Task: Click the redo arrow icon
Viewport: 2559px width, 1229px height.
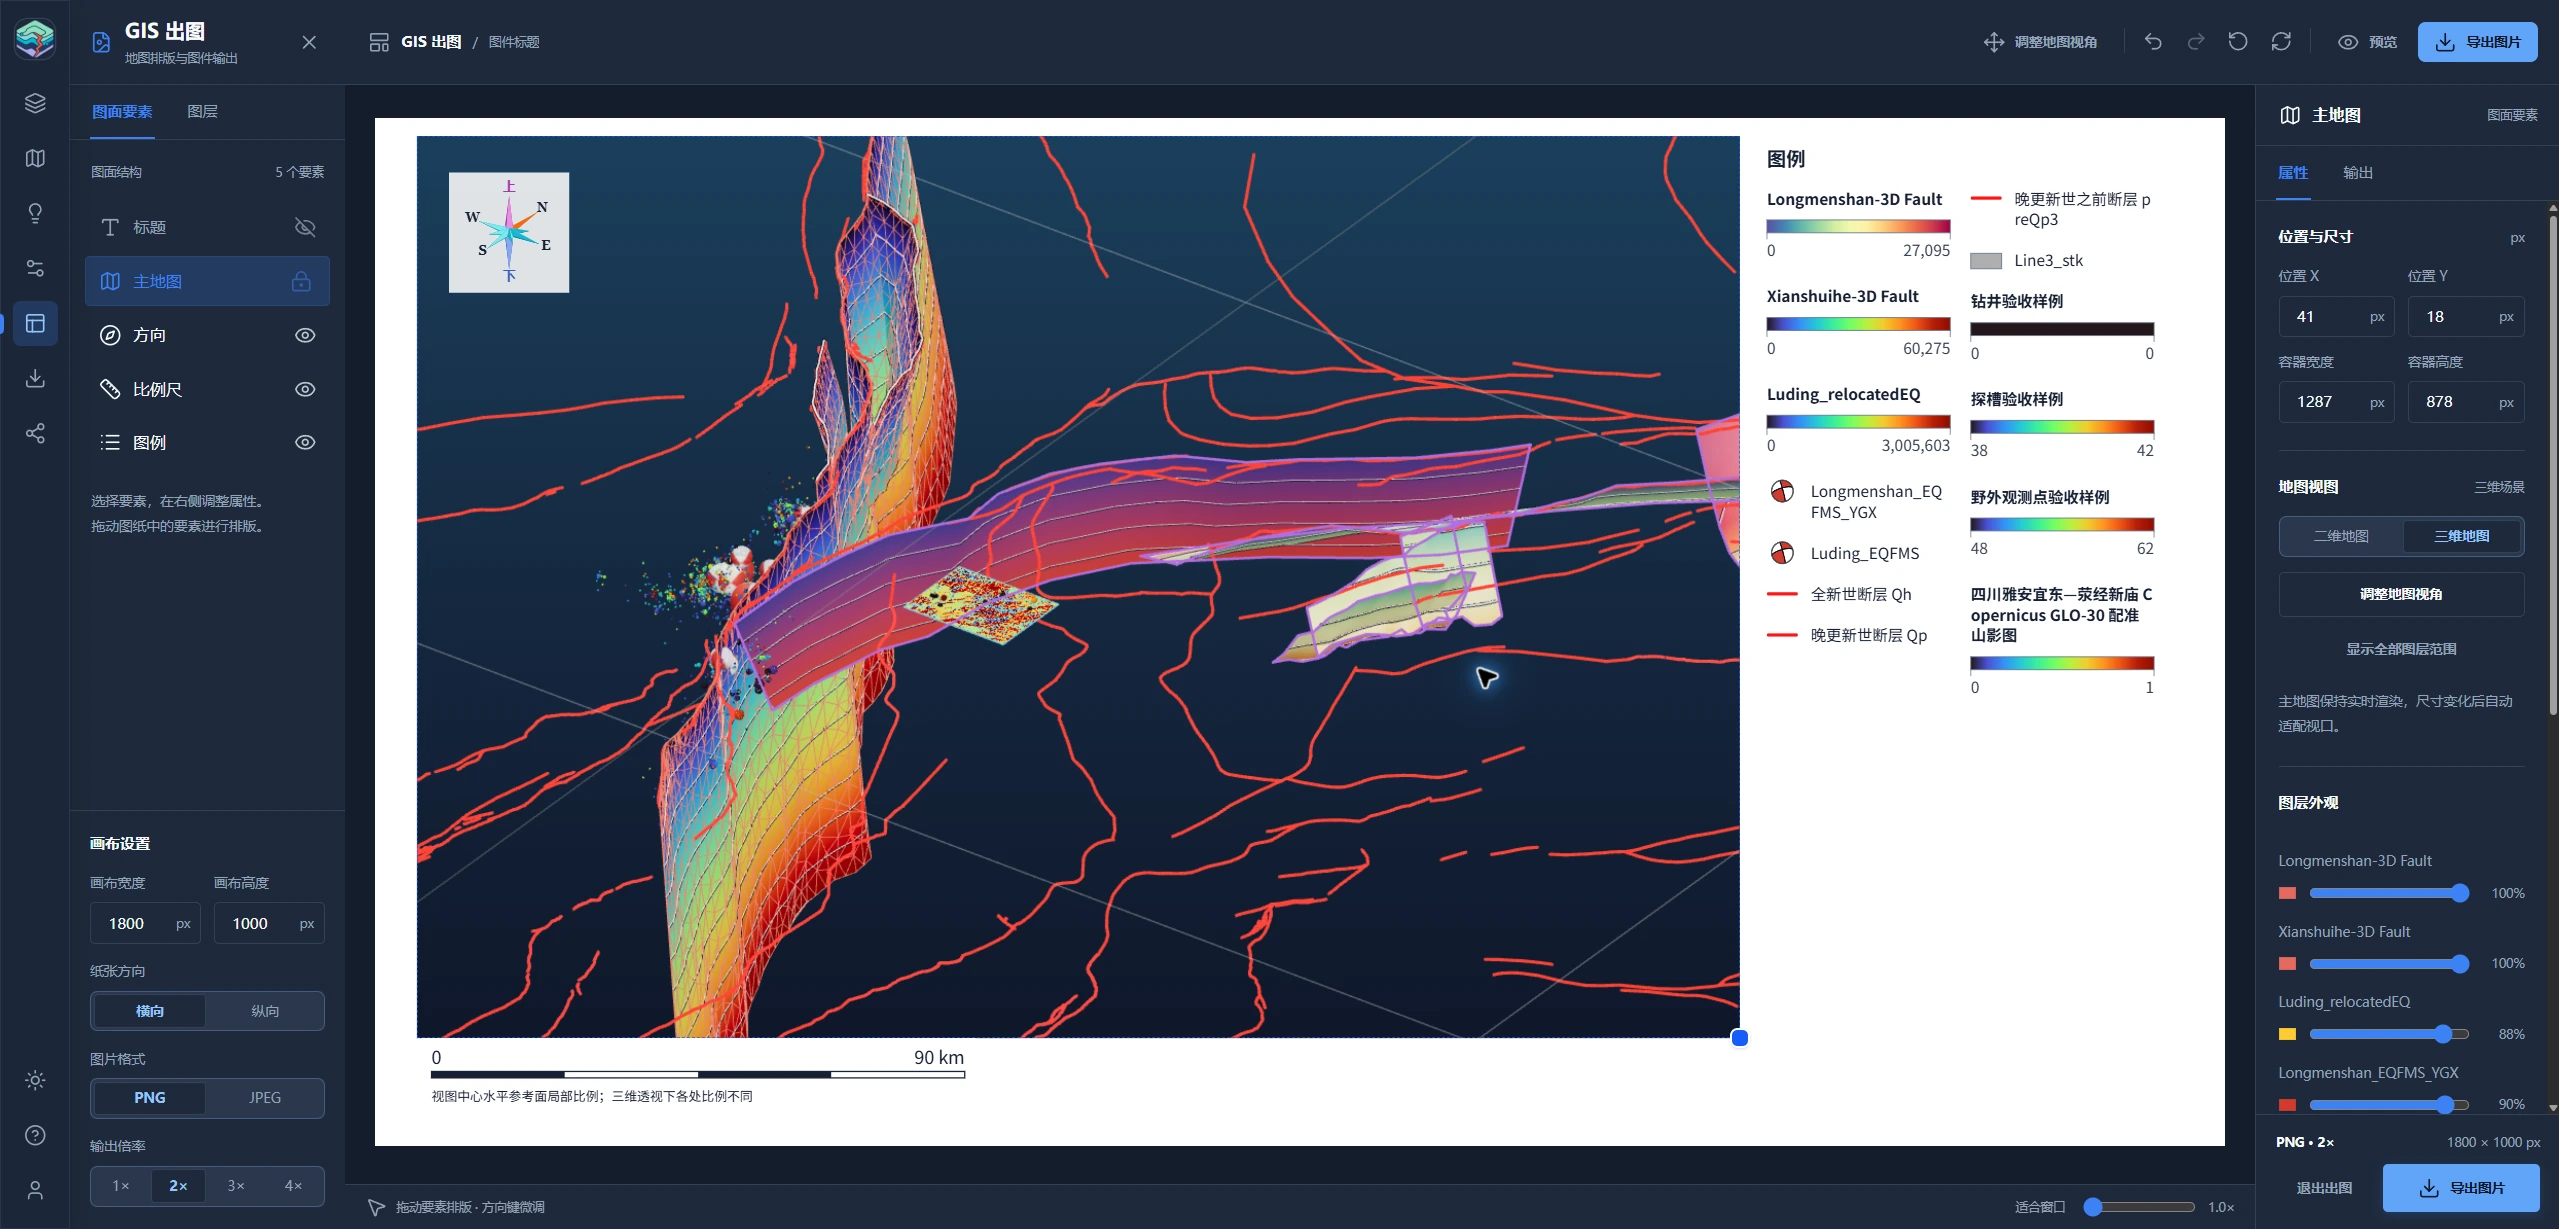Action: coord(2196,42)
